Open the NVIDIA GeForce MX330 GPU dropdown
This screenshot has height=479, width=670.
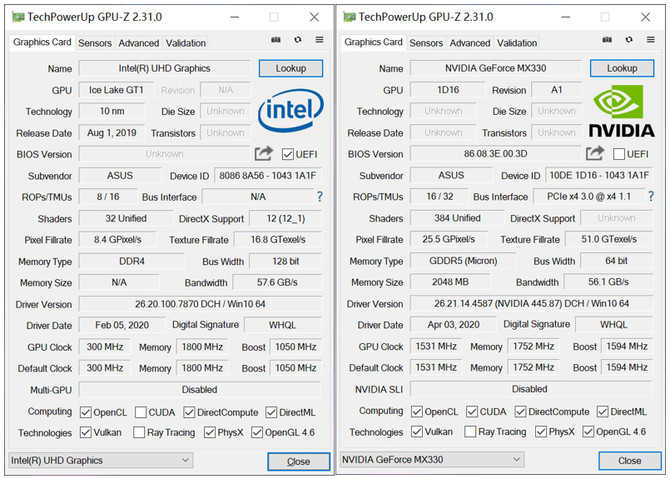(x=430, y=460)
